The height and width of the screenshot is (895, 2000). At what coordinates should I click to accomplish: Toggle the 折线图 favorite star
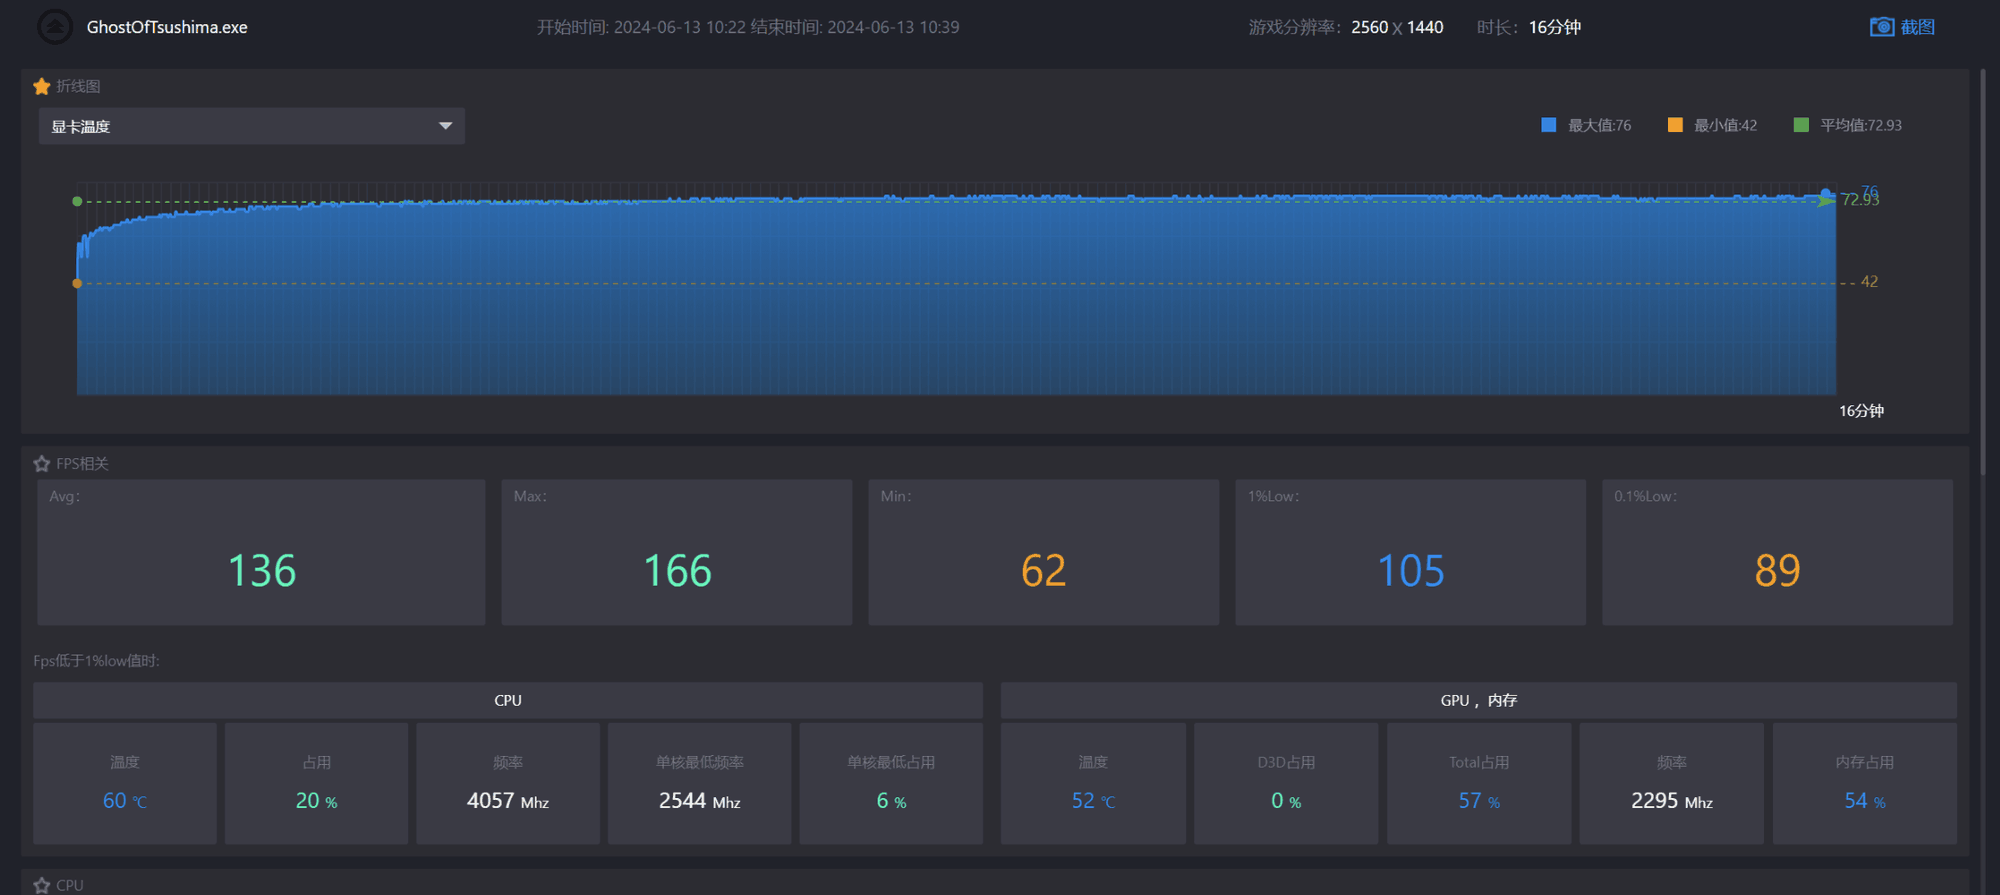click(42, 86)
